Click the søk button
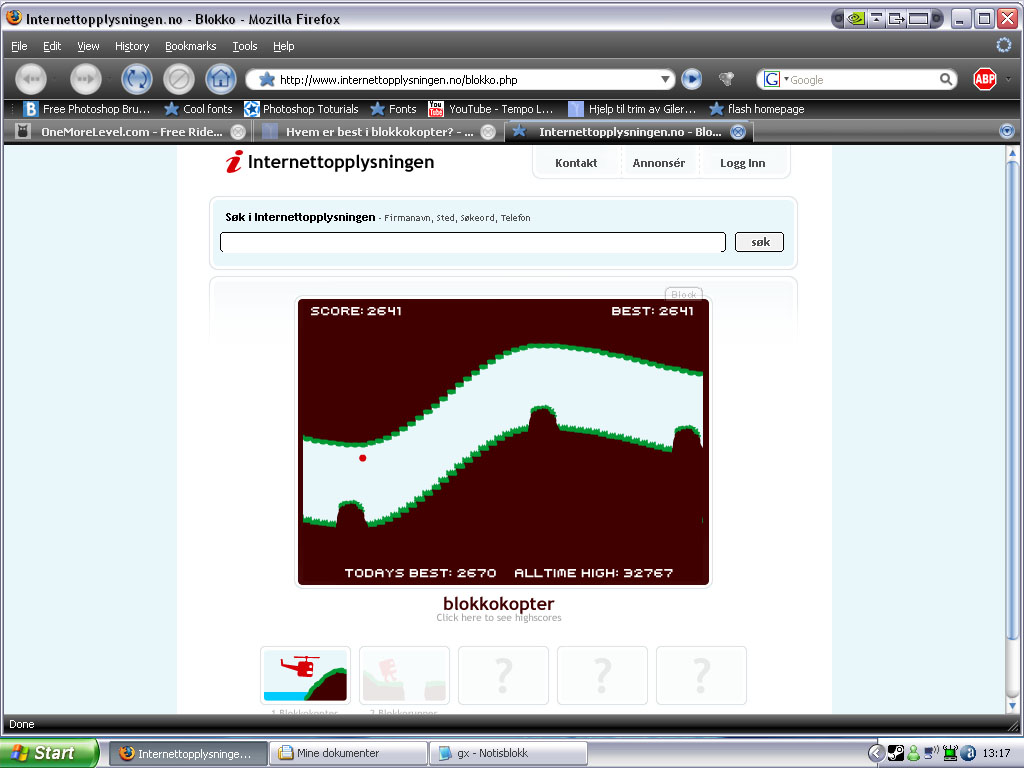The image size is (1024, 768). pos(760,242)
